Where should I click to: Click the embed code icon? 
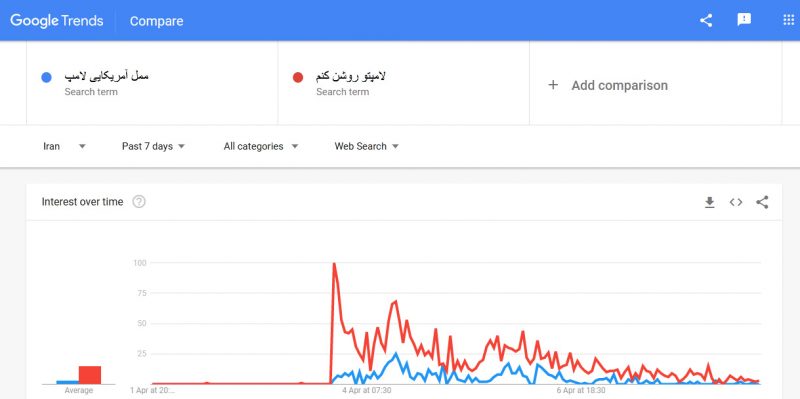[x=736, y=203]
